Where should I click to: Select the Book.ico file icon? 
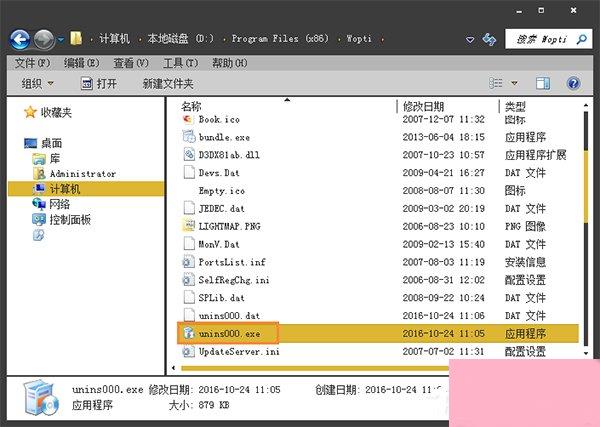point(188,119)
